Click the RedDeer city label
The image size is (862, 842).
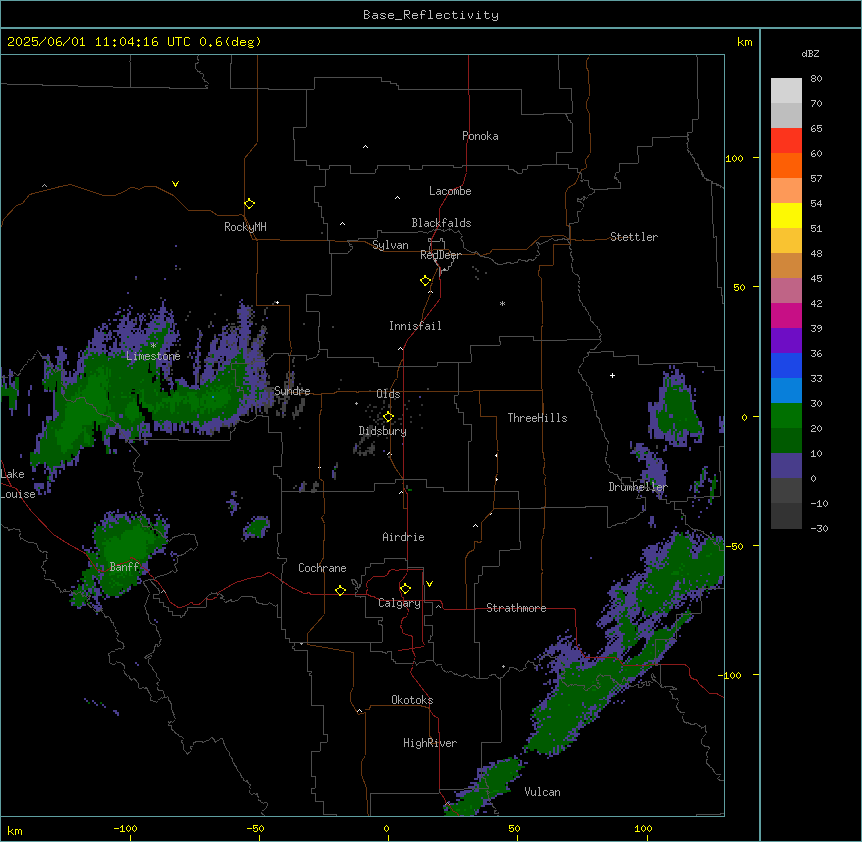[x=440, y=255]
